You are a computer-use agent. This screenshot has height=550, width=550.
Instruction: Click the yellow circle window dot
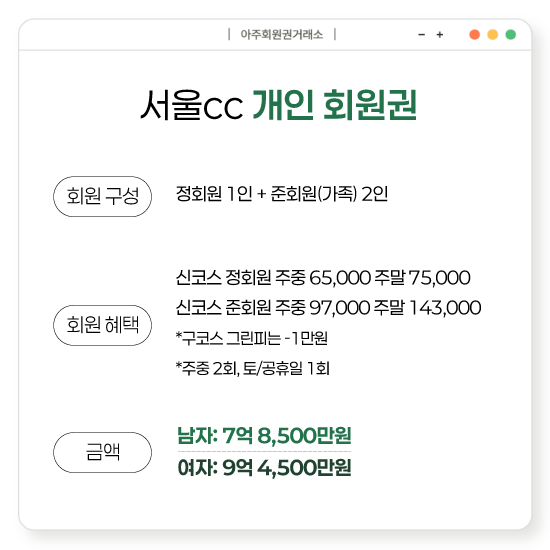tap(493, 35)
